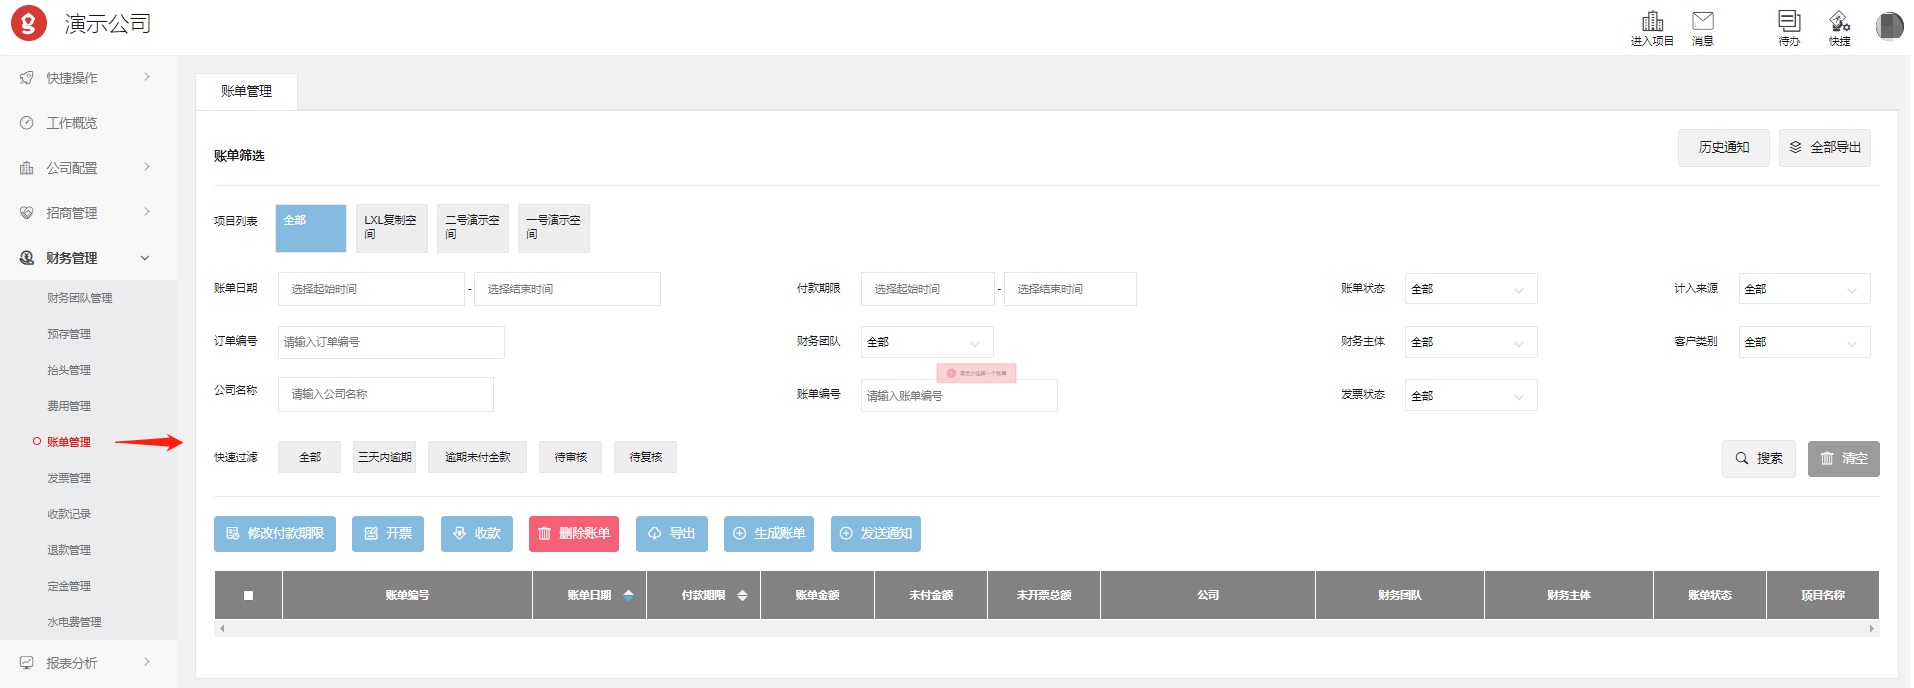Image resolution: width=1914 pixels, height=688 pixels.
Task: Click the 搜索 search button
Action: click(x=1758, y=459)
